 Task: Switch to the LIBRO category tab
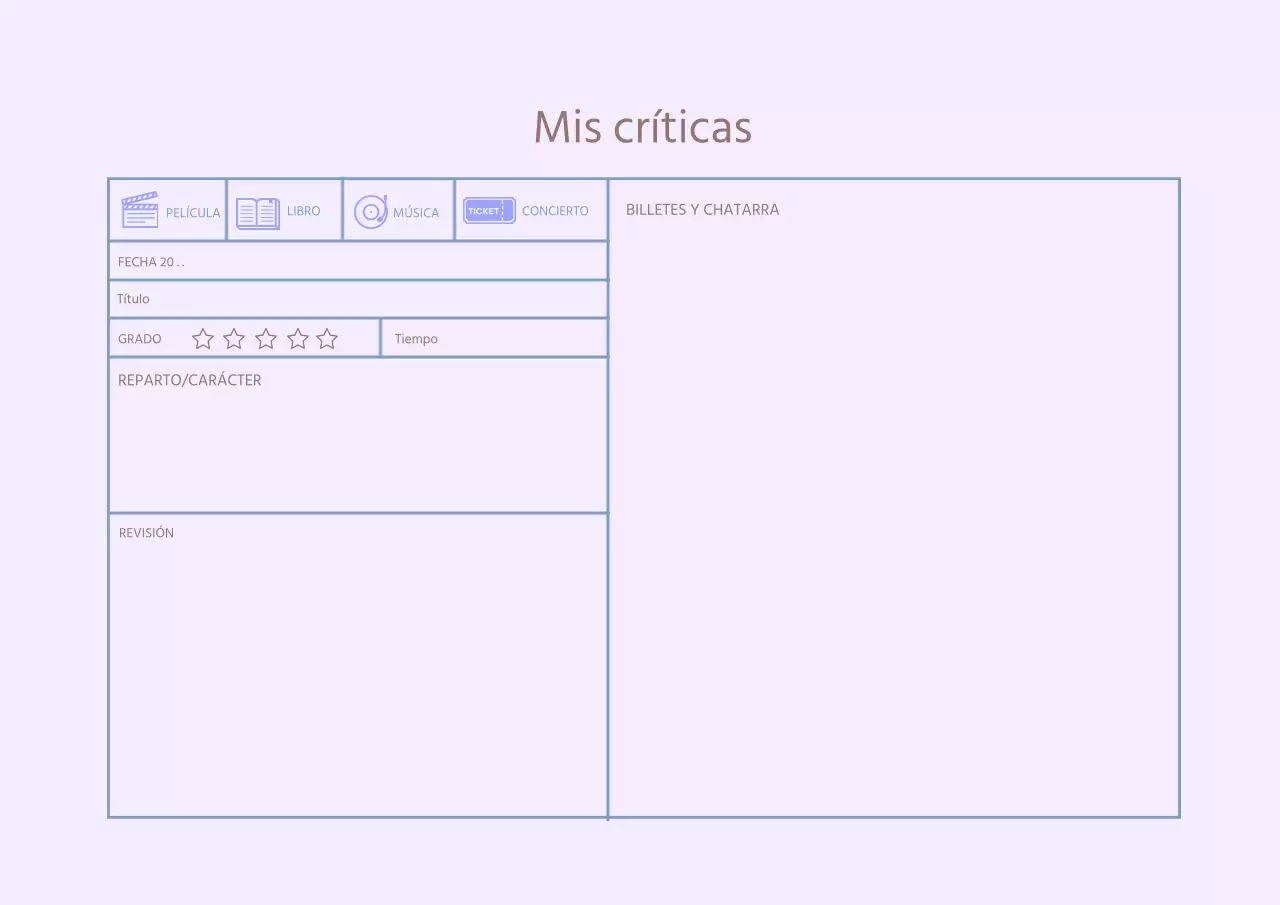[284, 210]
